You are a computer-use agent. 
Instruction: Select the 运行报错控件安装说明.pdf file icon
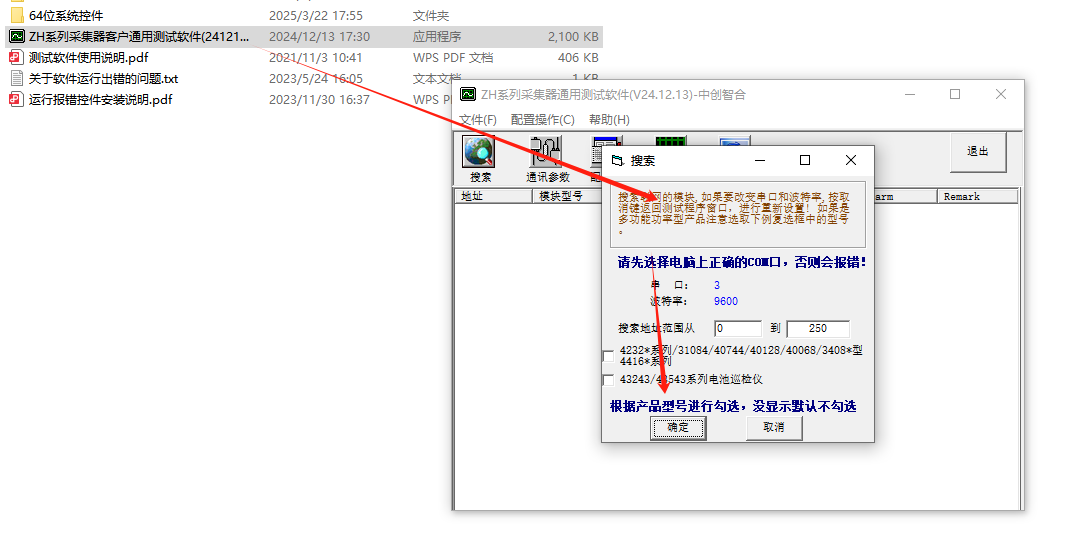[x=17, y=100]
